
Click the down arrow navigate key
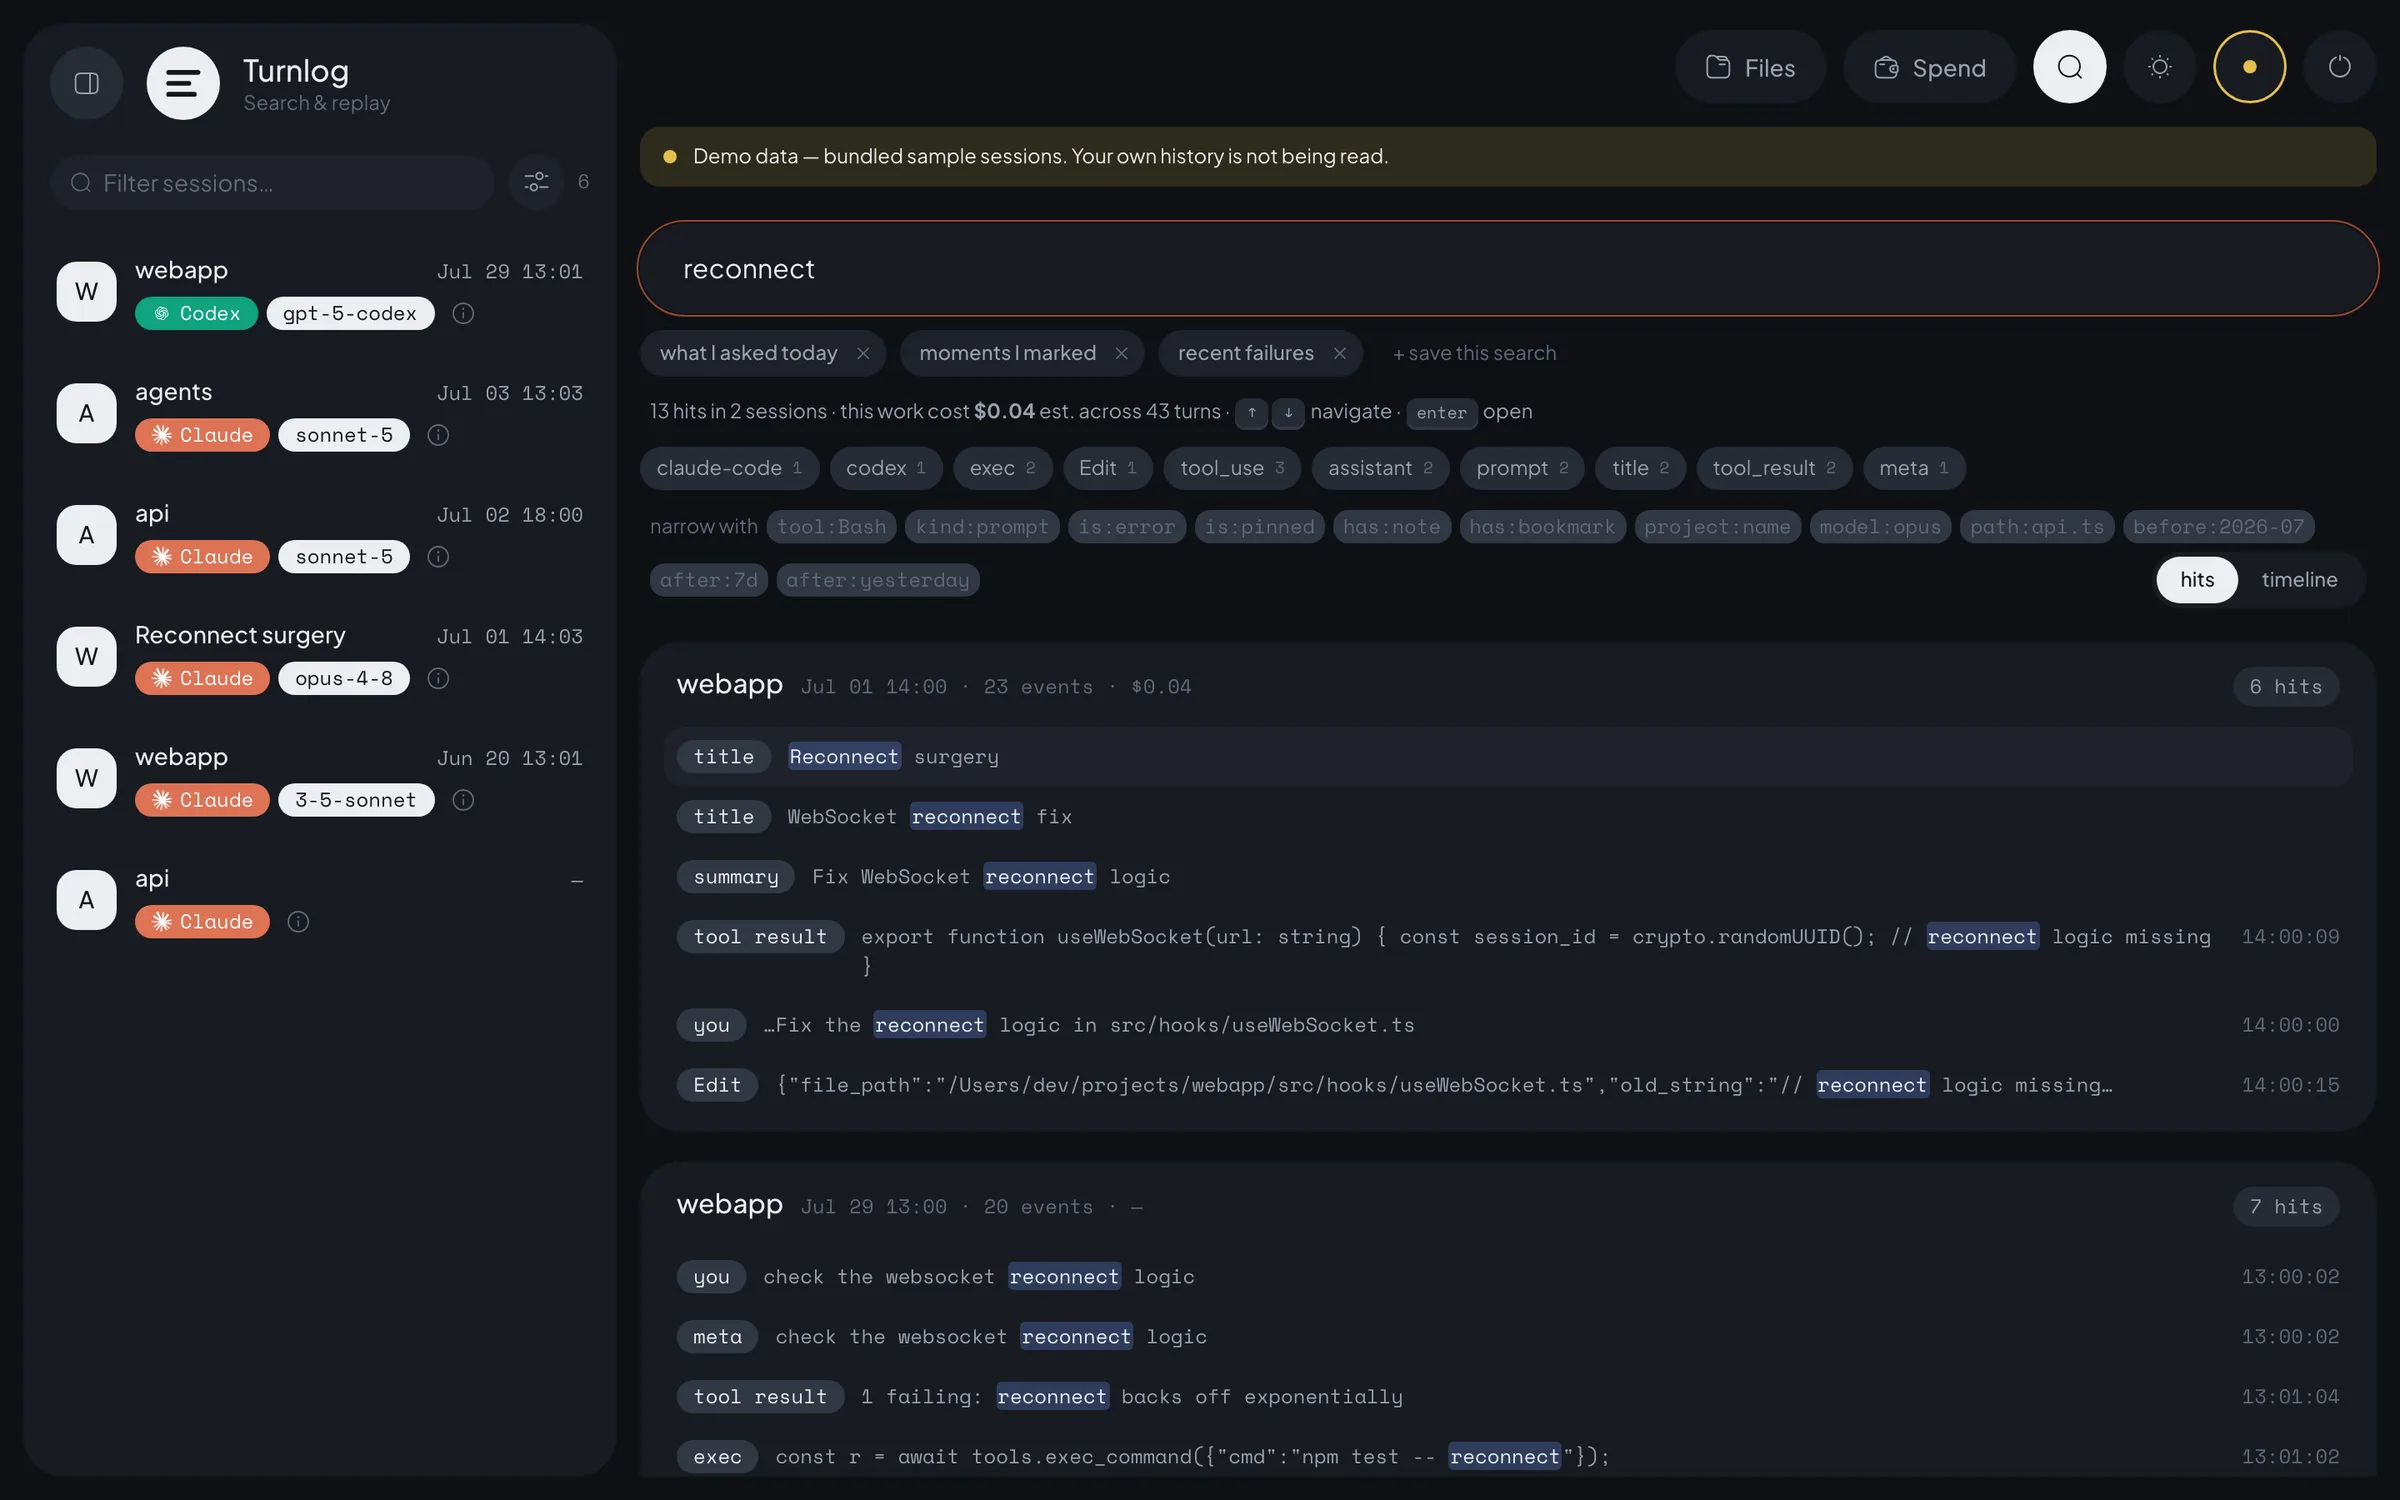tap(1288, 412)
